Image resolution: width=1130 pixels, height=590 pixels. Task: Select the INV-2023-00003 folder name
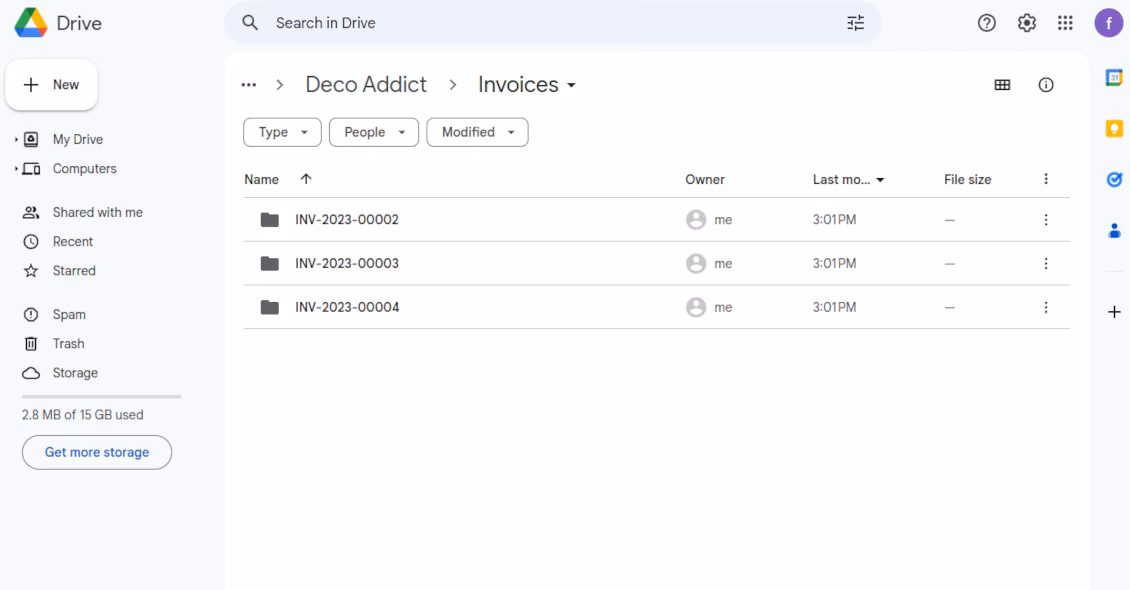[x=347, y=264]
